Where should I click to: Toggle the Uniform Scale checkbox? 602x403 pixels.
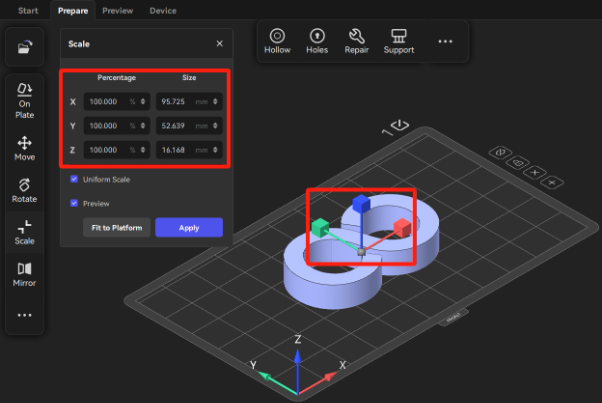coord(74,180)
